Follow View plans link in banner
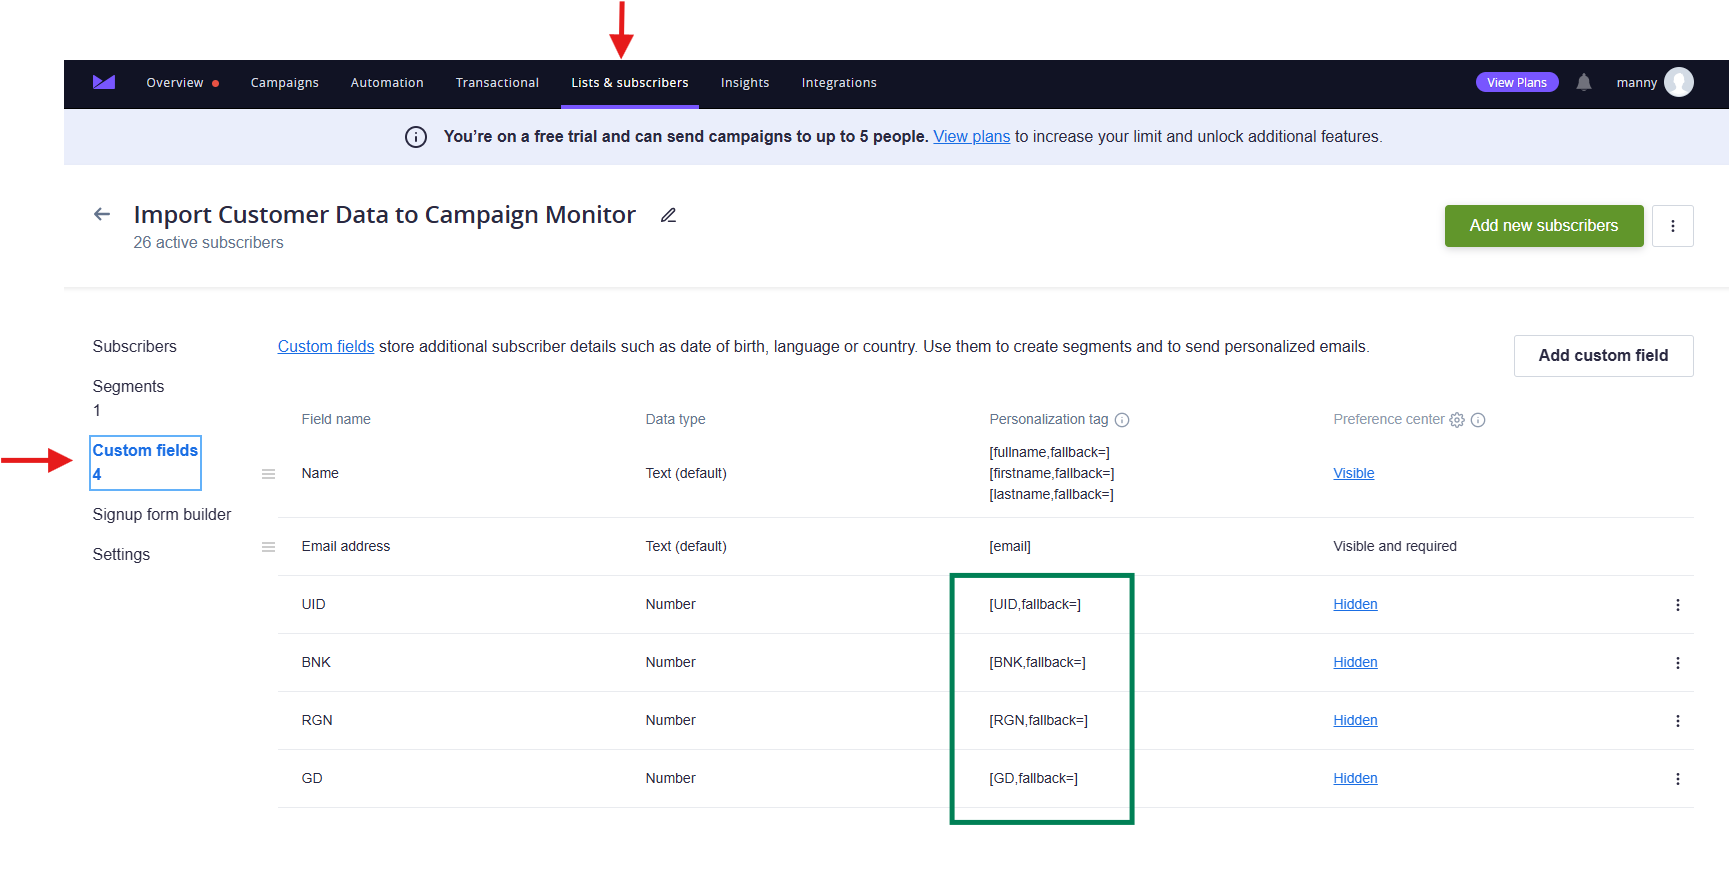The width and height of the screenshot is (1729, 874). pyautogui.click(x=972, y=137)
